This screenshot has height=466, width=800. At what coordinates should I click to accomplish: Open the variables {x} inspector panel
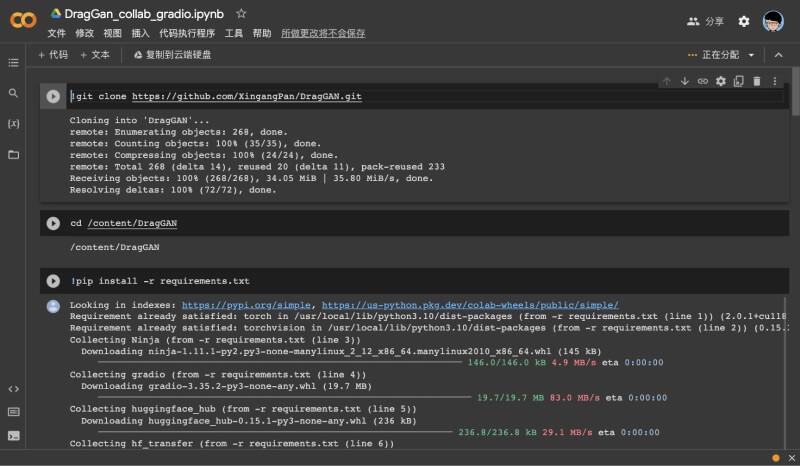tap(13, 123)
